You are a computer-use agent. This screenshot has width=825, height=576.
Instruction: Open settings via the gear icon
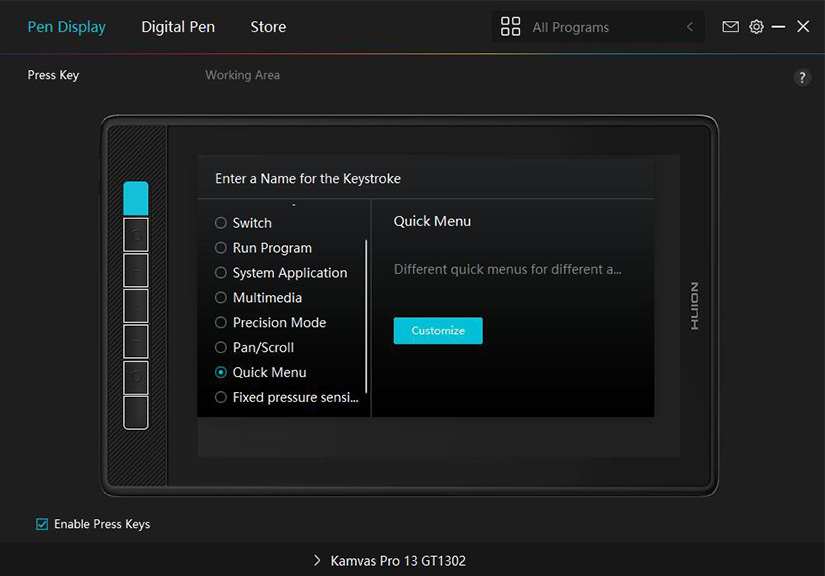(756, 27)
